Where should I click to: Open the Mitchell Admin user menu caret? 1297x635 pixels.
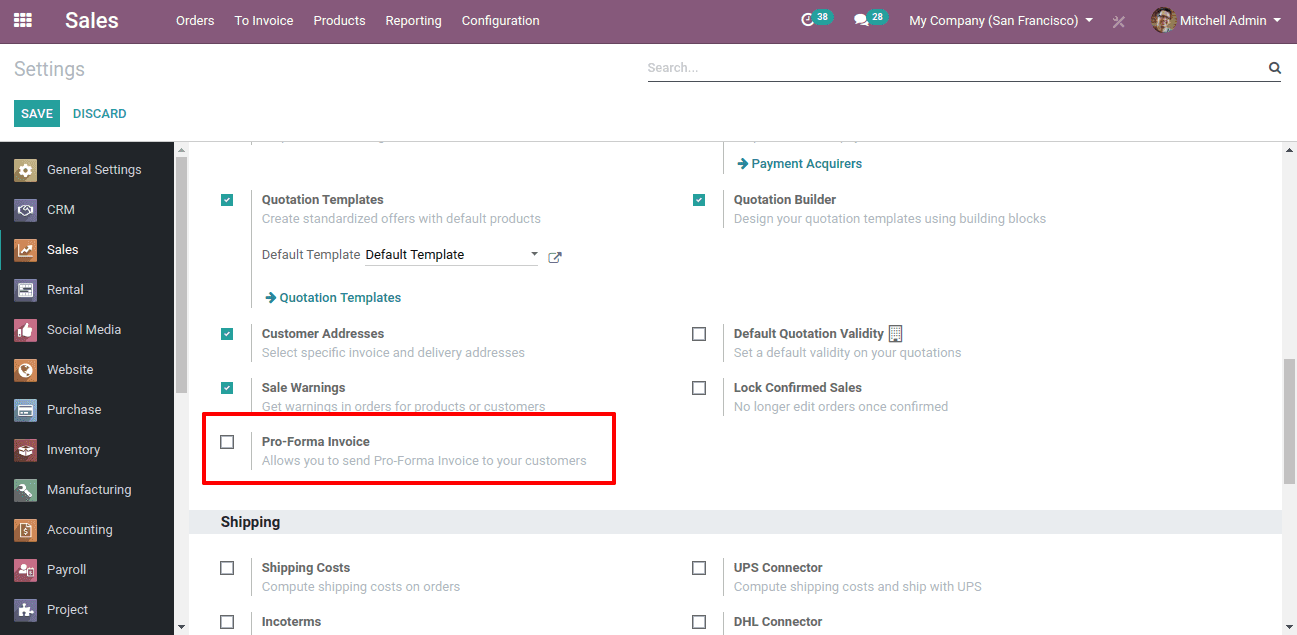(1277, 20)
